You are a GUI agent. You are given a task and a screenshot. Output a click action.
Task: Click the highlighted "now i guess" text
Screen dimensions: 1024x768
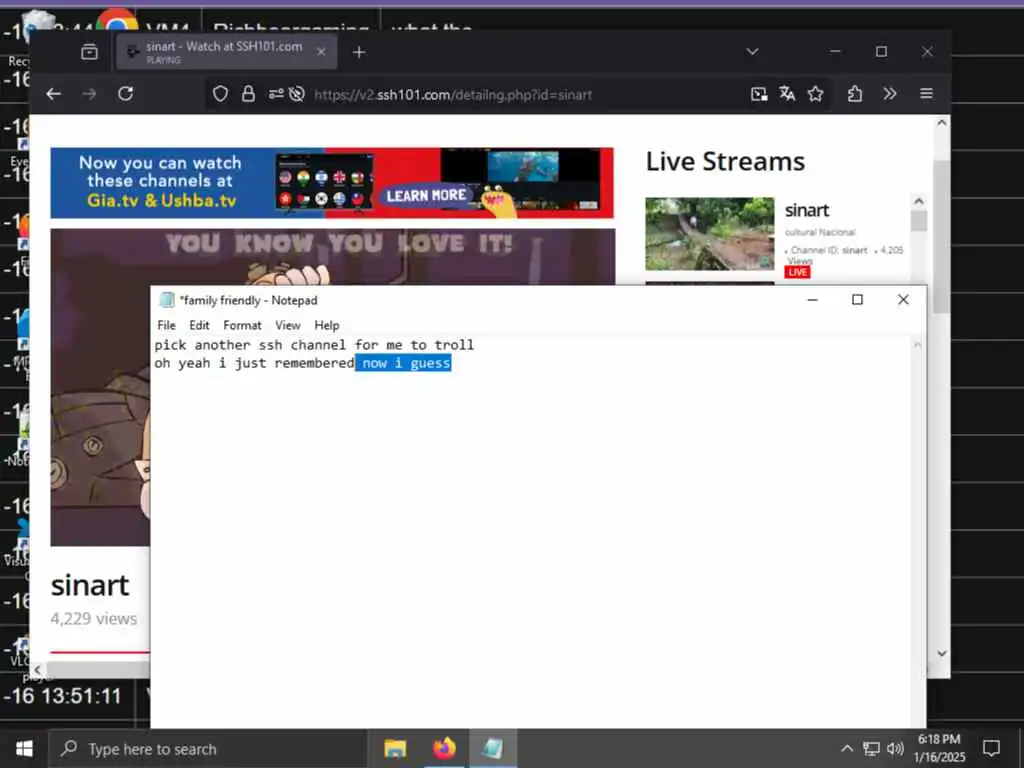click(404, 363)
